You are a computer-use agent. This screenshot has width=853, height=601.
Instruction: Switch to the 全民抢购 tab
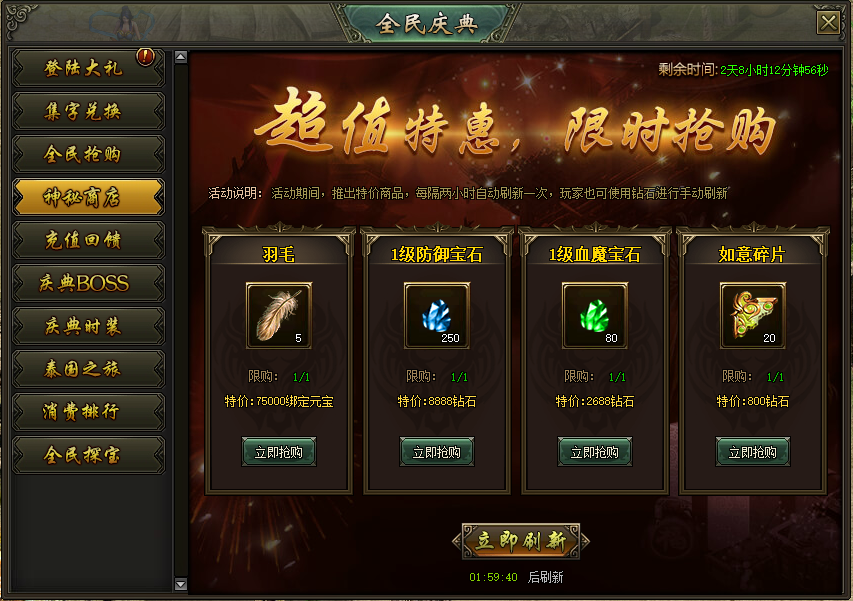pyautogui.click(x=88, y=154)
